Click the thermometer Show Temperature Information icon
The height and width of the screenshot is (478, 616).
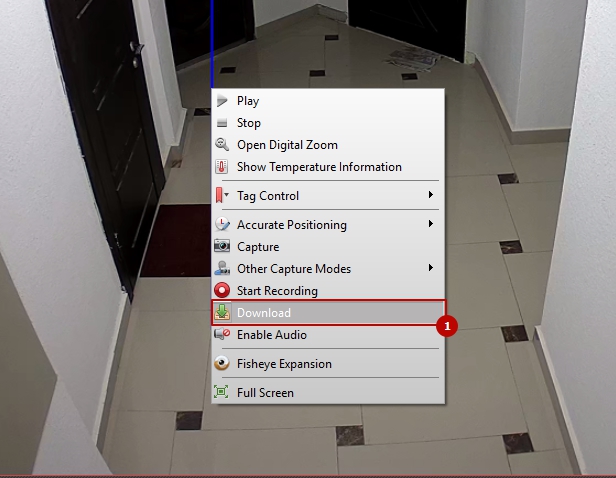(x=222, y=167)
